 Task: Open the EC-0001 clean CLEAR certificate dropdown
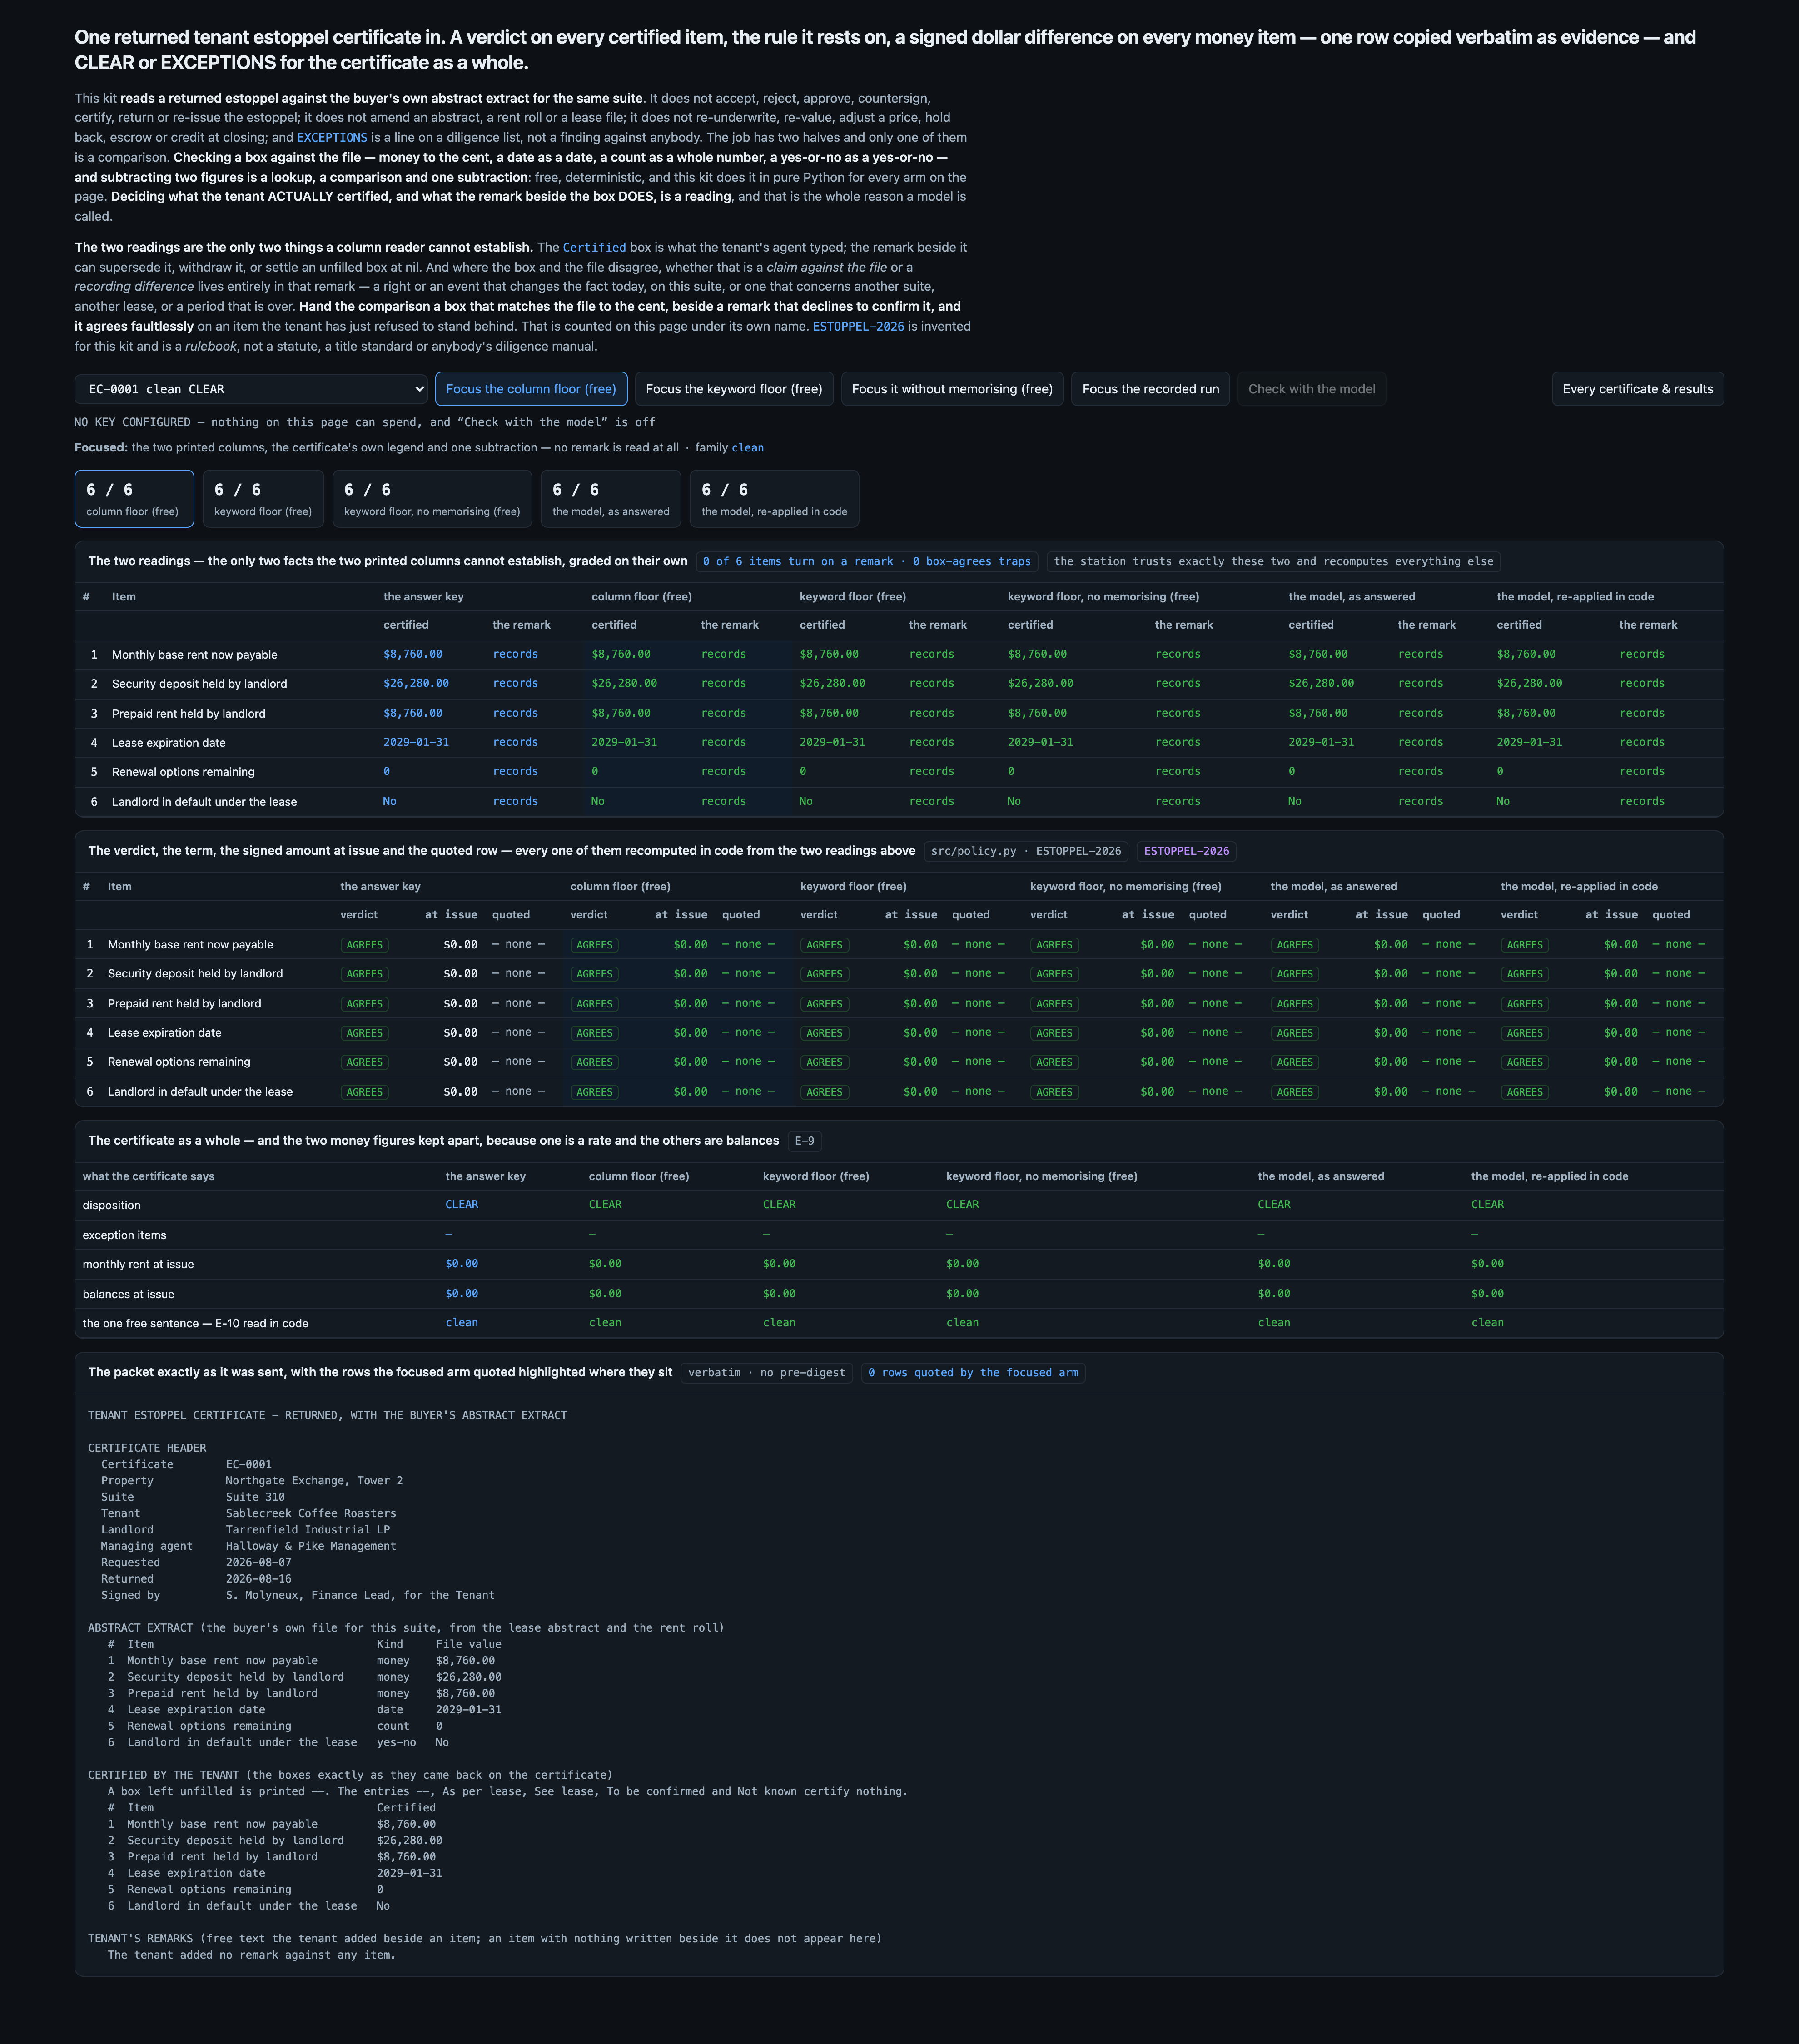(251, 389)
